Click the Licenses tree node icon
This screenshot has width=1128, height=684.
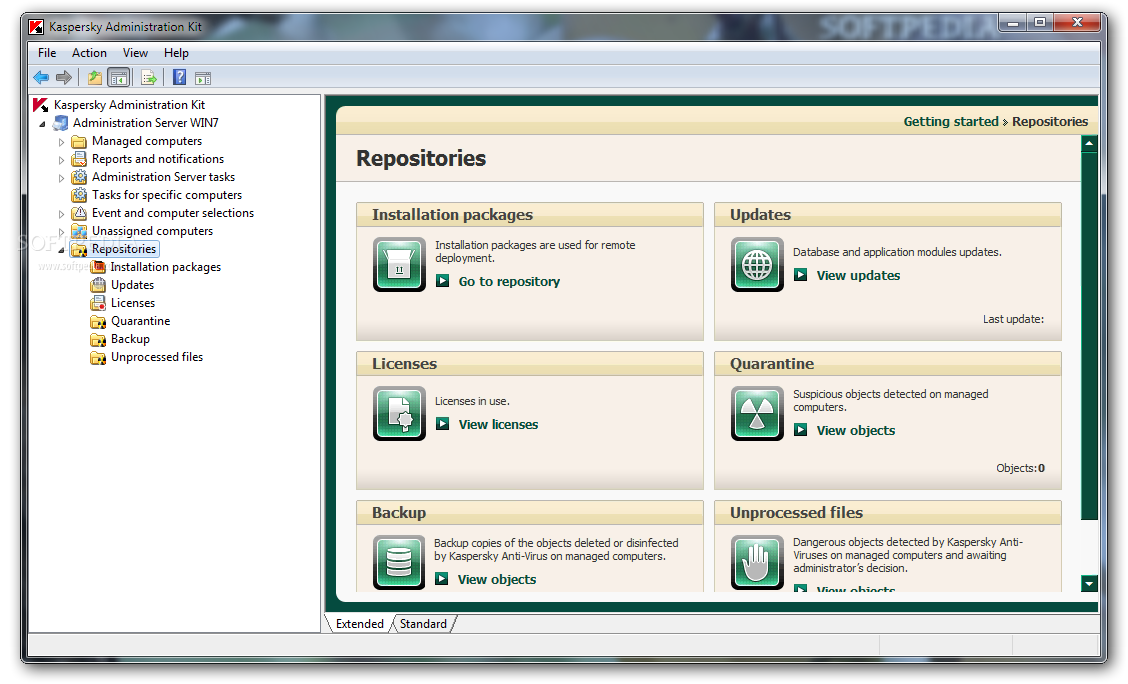[x=98, y=303]
